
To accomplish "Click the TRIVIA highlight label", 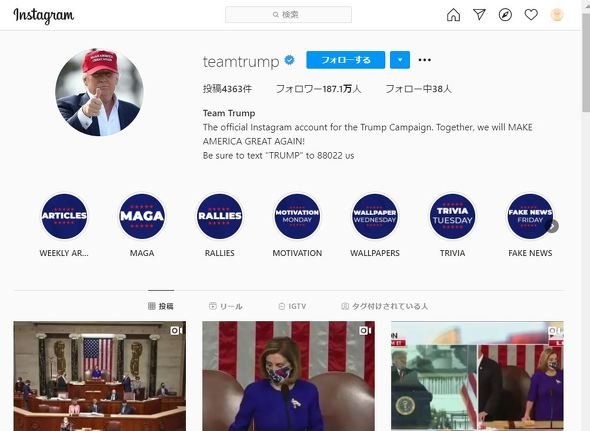I will (x=453, y=253).
